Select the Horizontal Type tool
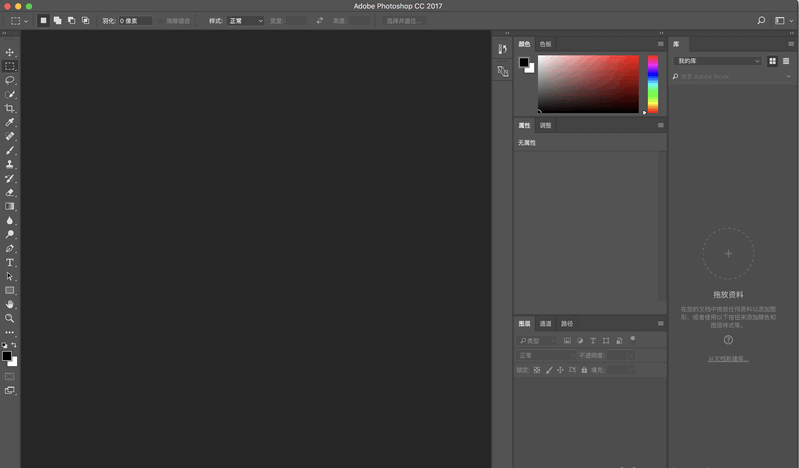Viewport: 799px width, 468px height. point(10,262)
